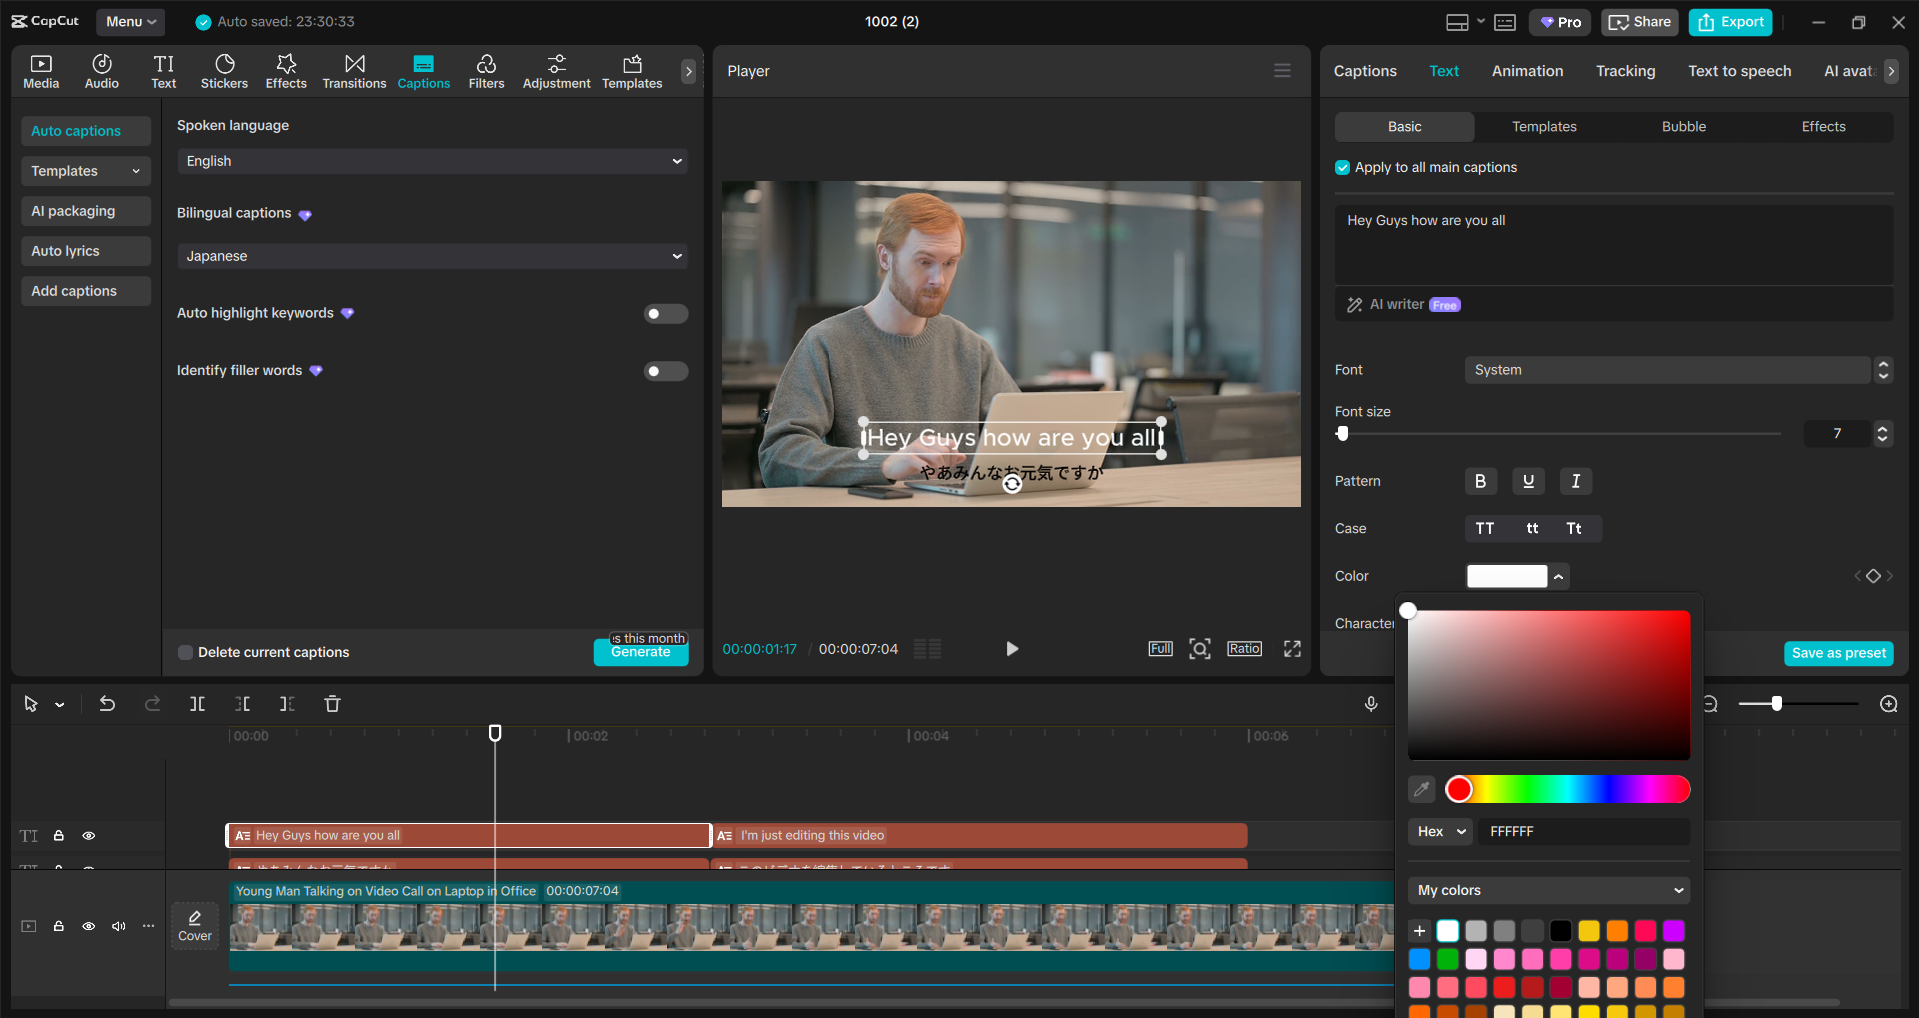Open the Menu dropdown
The width and height of the screenshot is (1919, 1018).
coord(131,22)
